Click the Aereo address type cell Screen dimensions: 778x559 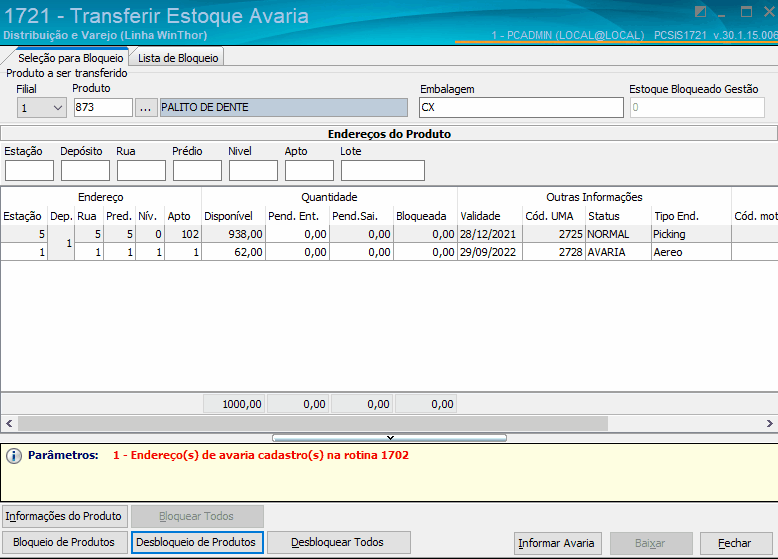click(x=691, y=252)
